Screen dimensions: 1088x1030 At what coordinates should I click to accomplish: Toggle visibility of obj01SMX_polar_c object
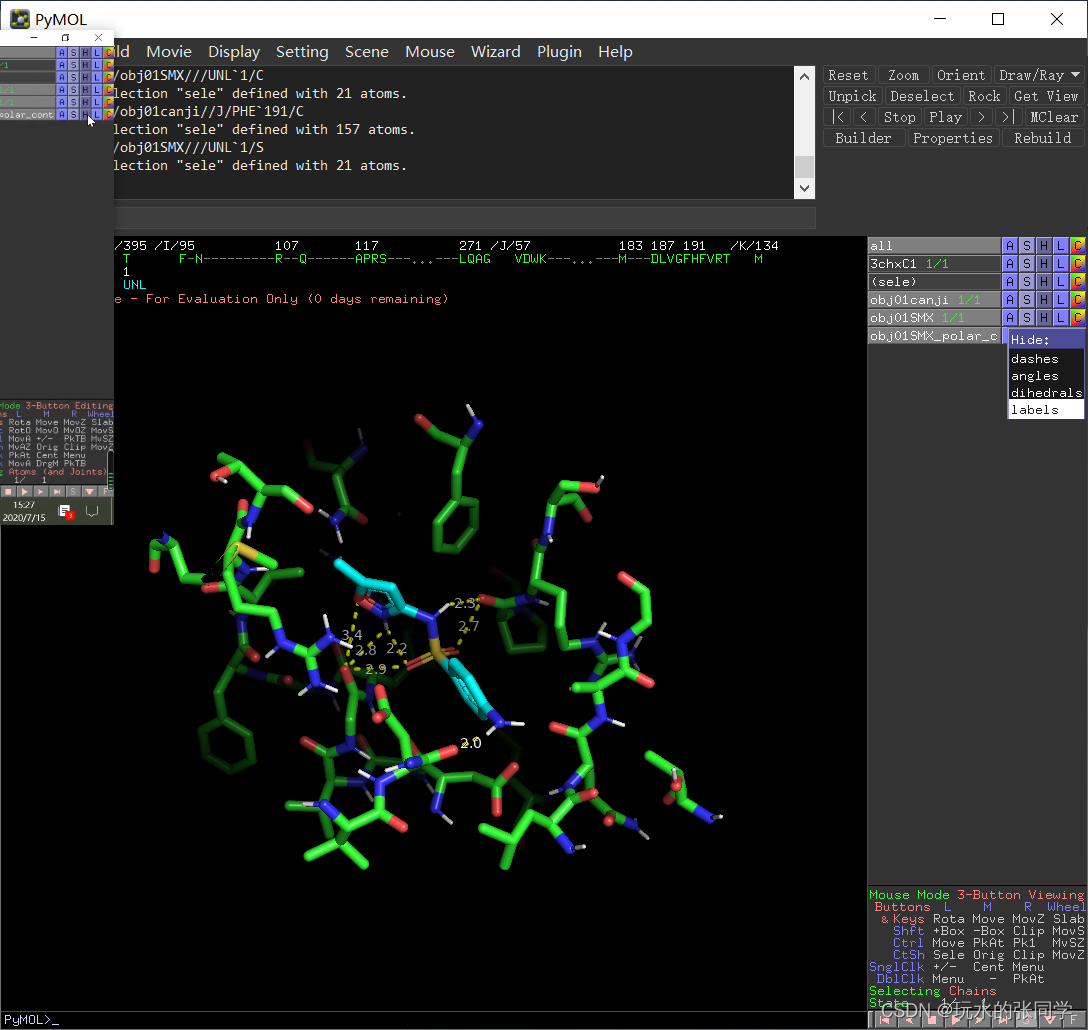[x=934, y=336]
